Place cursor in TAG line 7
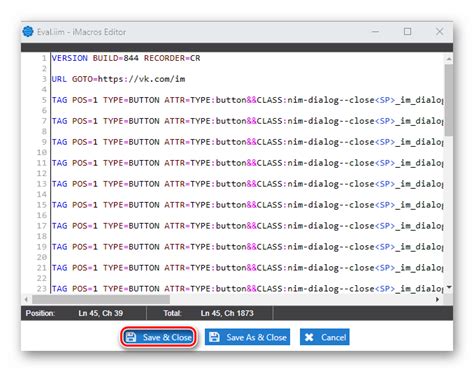This screenshot has height=376, width=474. point(247,121)
